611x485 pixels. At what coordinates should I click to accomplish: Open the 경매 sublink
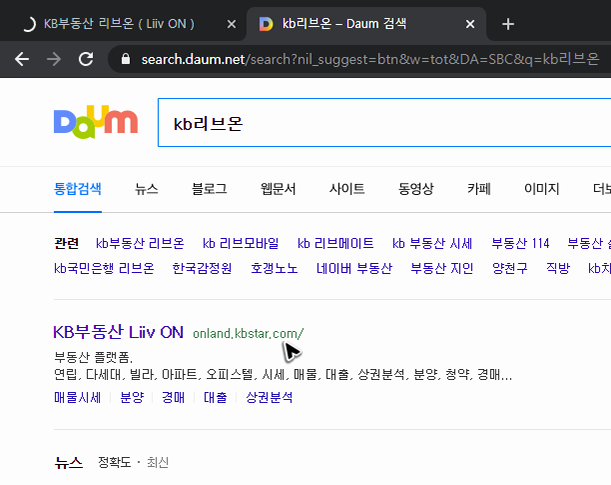(173, 397)
